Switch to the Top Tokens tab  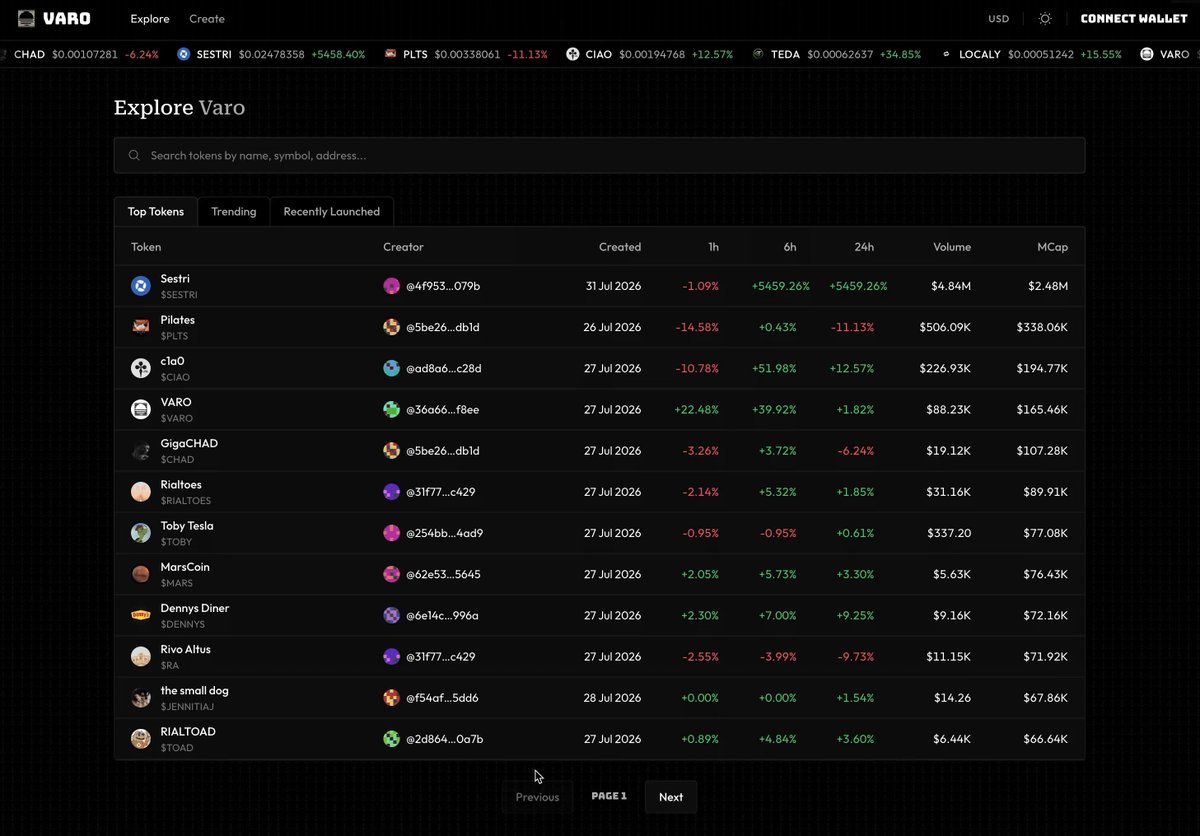156,212
